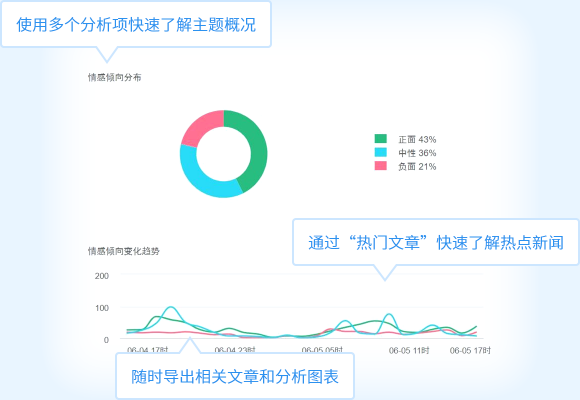Image resolution: width=580 pixels, height=400 pixels.
Task: Click the 情感倾向分布 chart title
Action: click(114, 77)
